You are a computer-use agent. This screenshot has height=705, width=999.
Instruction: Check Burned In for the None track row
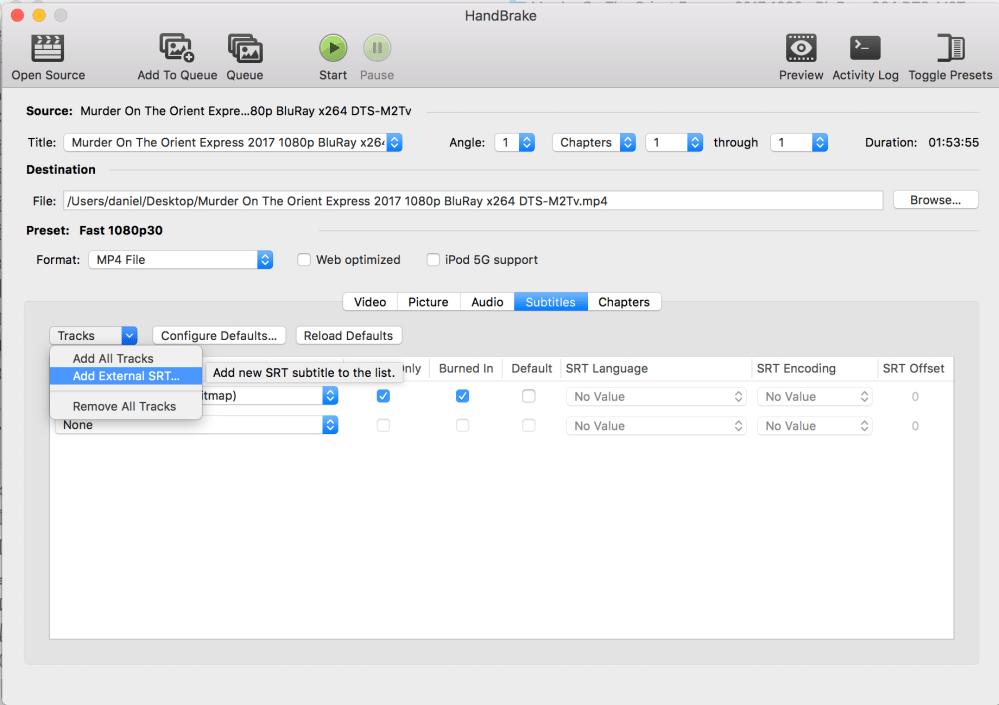(463, 425)
